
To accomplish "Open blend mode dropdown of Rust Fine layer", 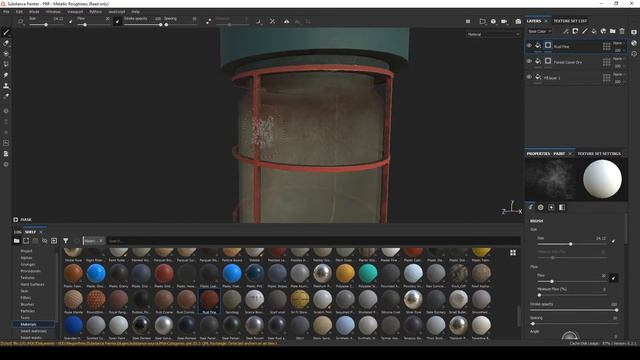I will [618, 43].
